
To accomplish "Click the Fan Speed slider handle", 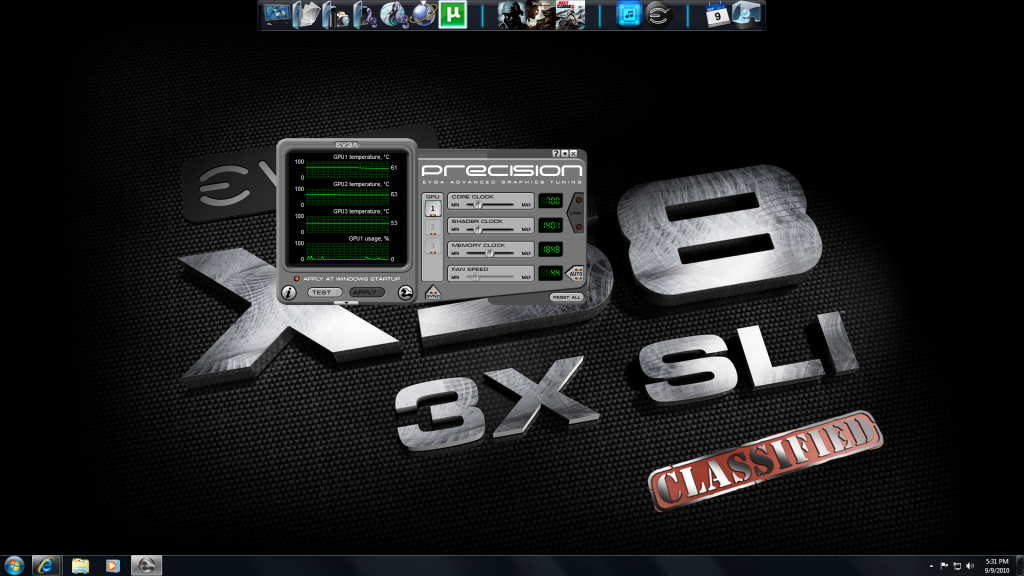I will 476,277.
